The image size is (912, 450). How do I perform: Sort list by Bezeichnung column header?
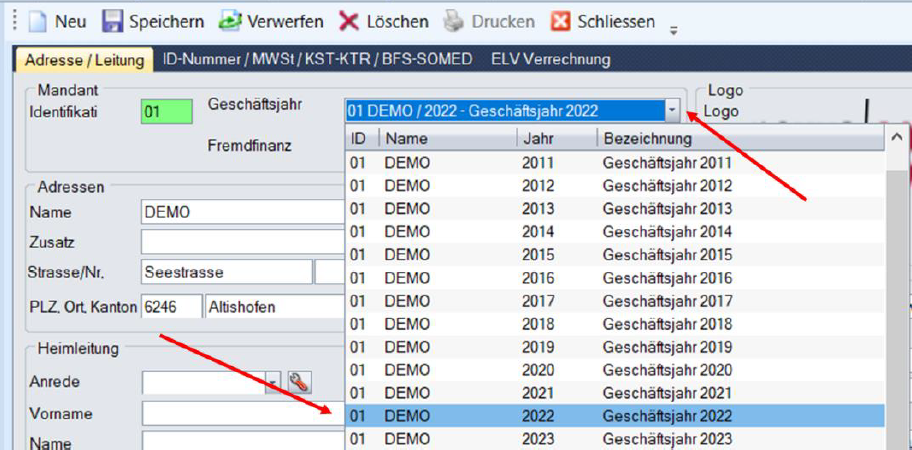coord(740,139)
